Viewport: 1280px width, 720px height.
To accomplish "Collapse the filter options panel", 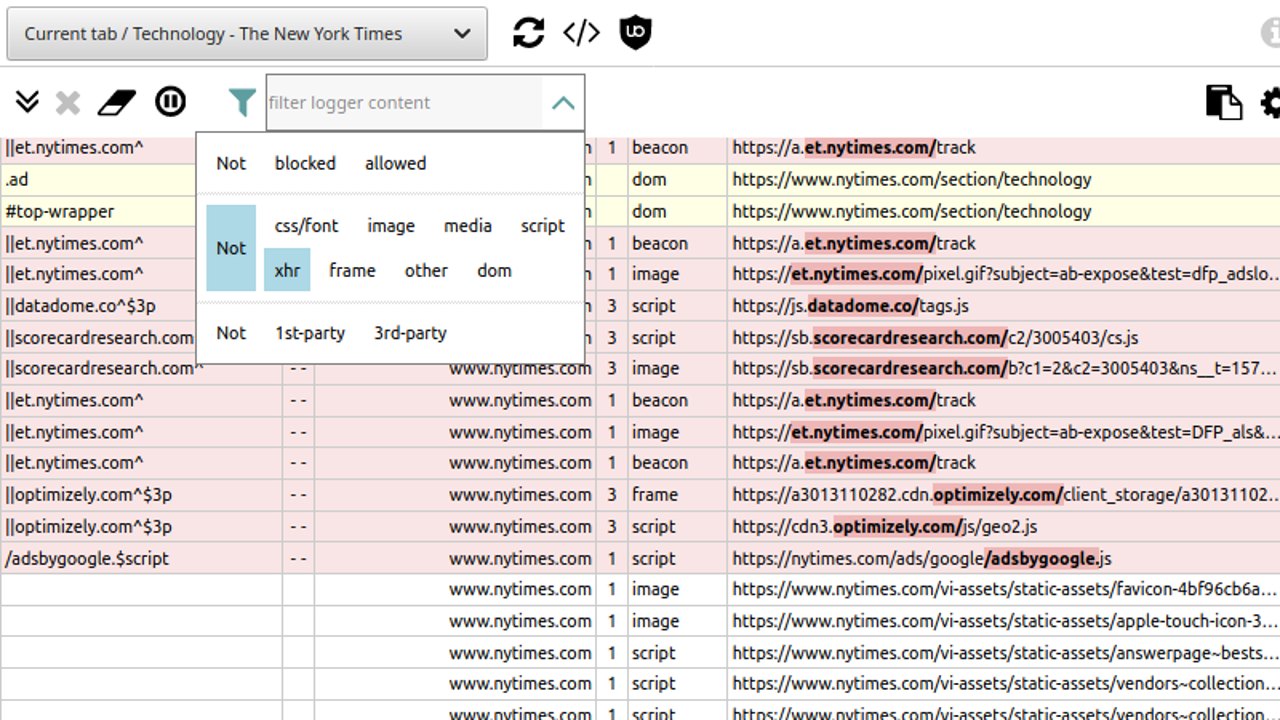I will tap(563, 101).
